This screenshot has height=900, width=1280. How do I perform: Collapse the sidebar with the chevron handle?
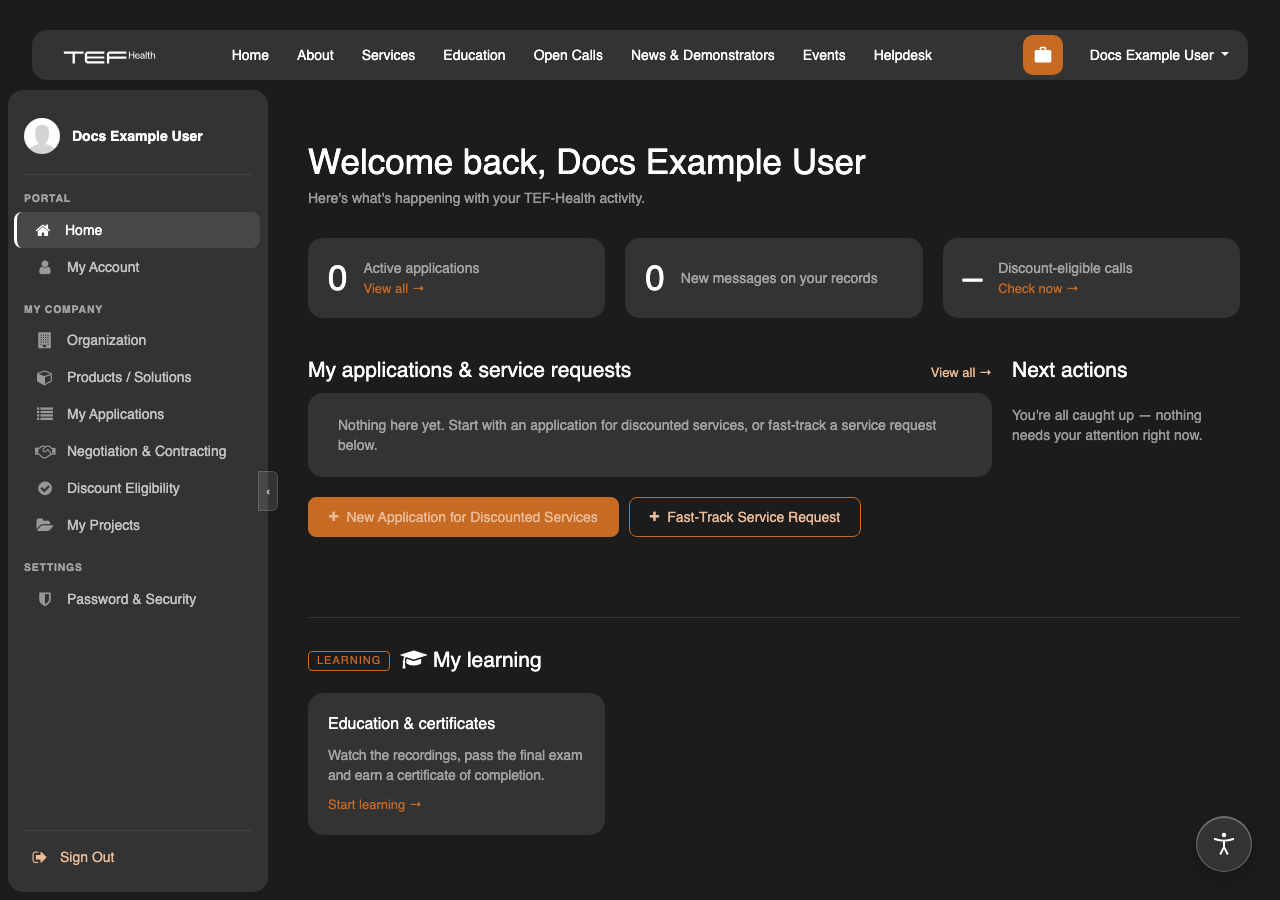coord(268,491)
